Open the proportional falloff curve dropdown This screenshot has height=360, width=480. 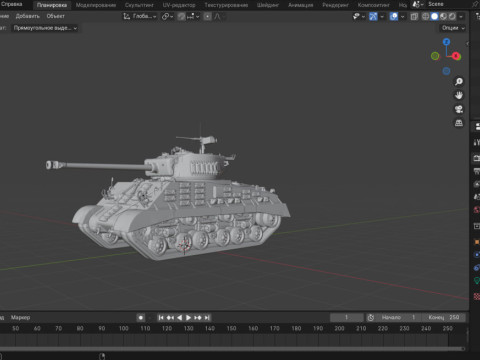pyautogui.click(x=219, y=16)
